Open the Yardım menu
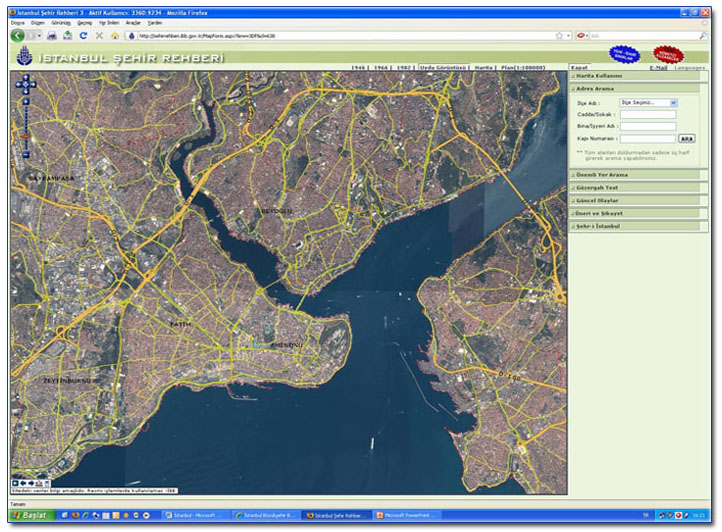This screenshot has height=532, width=722. 155,23
